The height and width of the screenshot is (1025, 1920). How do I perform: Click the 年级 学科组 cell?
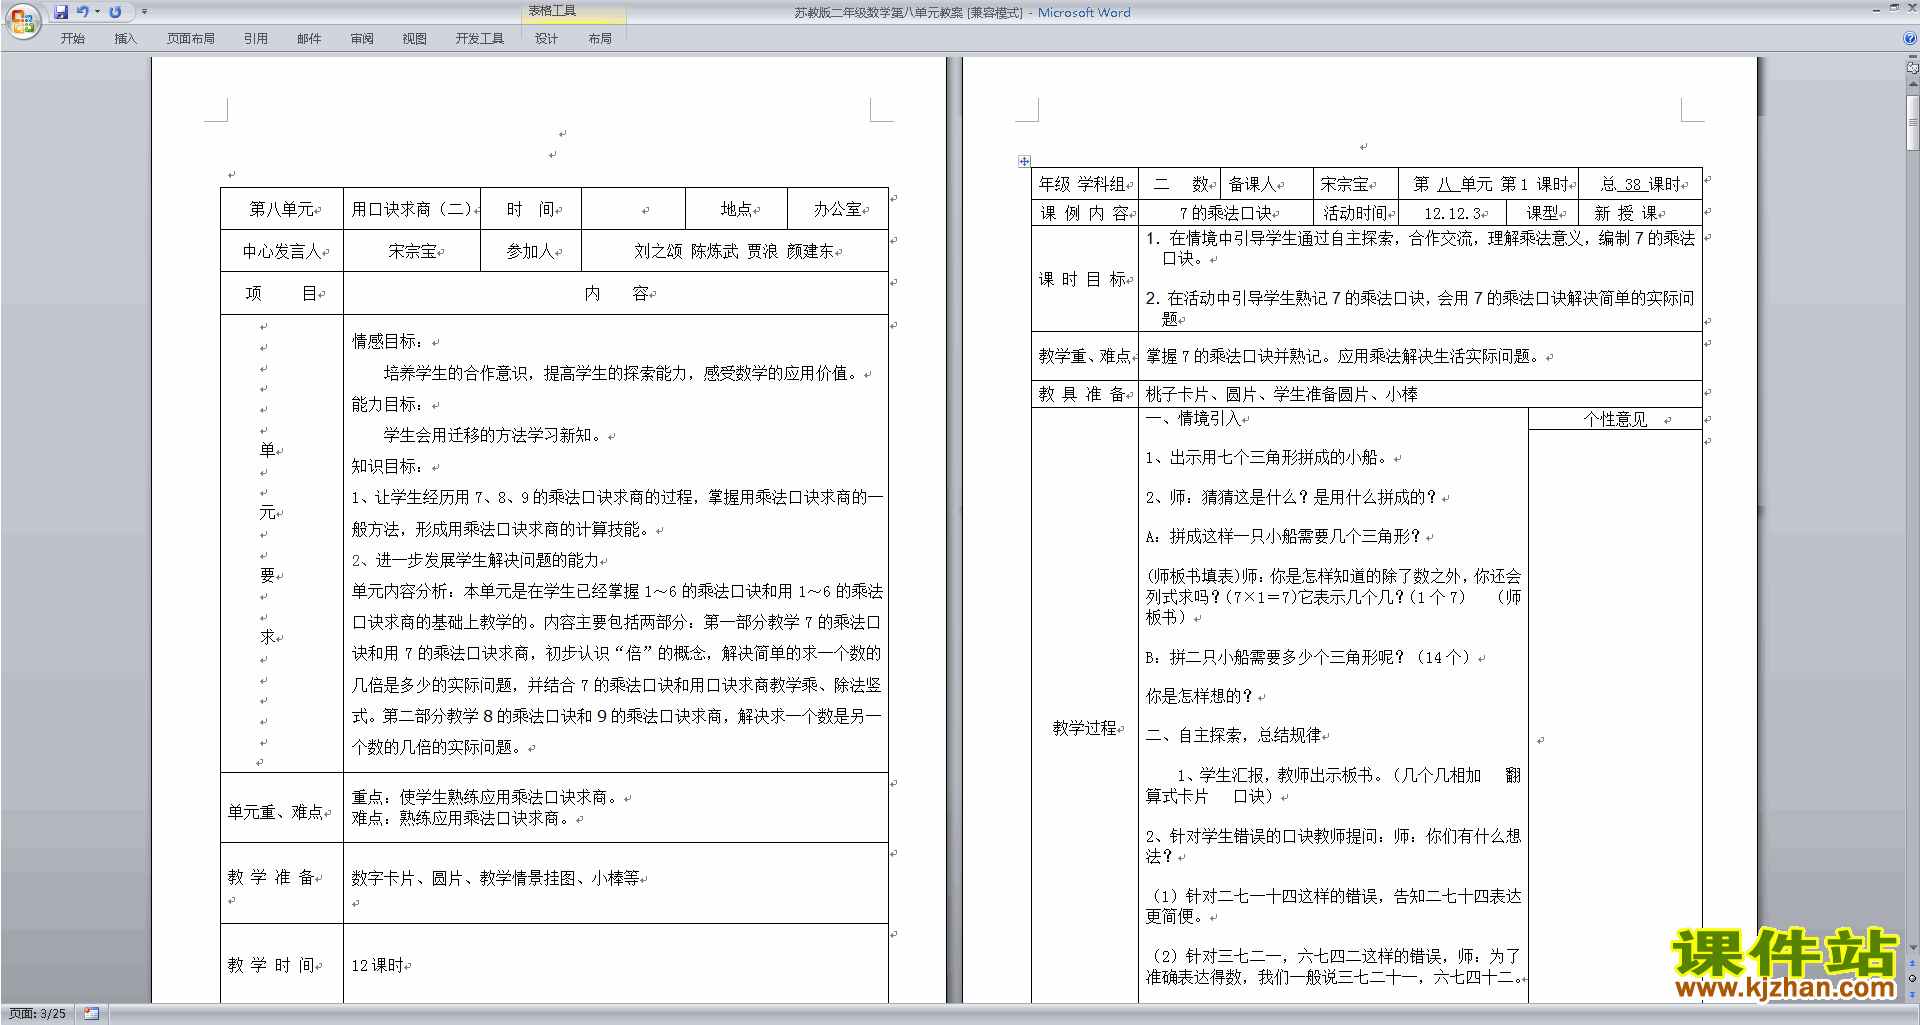(1085, 184)
